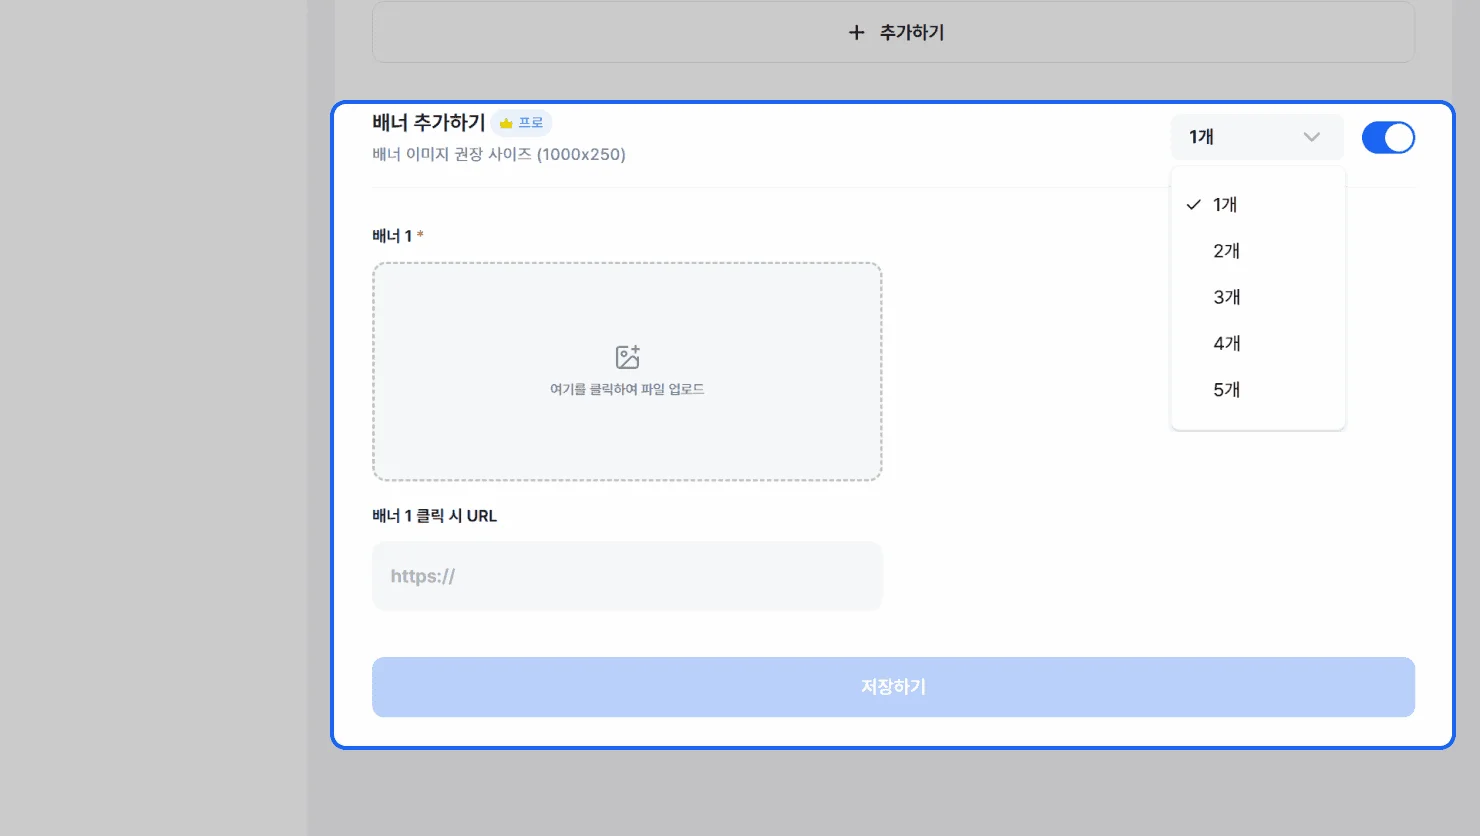This screenshot has width=1480, height=836.
Task: Click the 배너 1 클릭 시 URL label
Action: pyautogui.click(x=434, y=516)
